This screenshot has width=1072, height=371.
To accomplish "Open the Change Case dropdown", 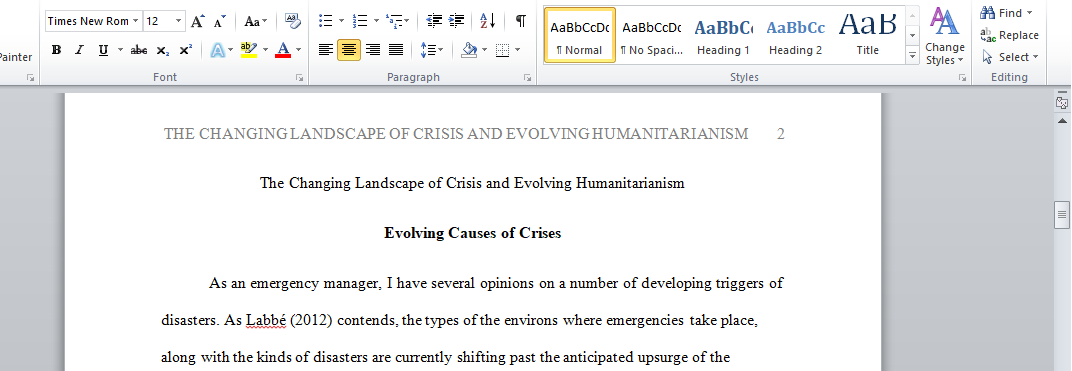I will [x=256, y=21].
